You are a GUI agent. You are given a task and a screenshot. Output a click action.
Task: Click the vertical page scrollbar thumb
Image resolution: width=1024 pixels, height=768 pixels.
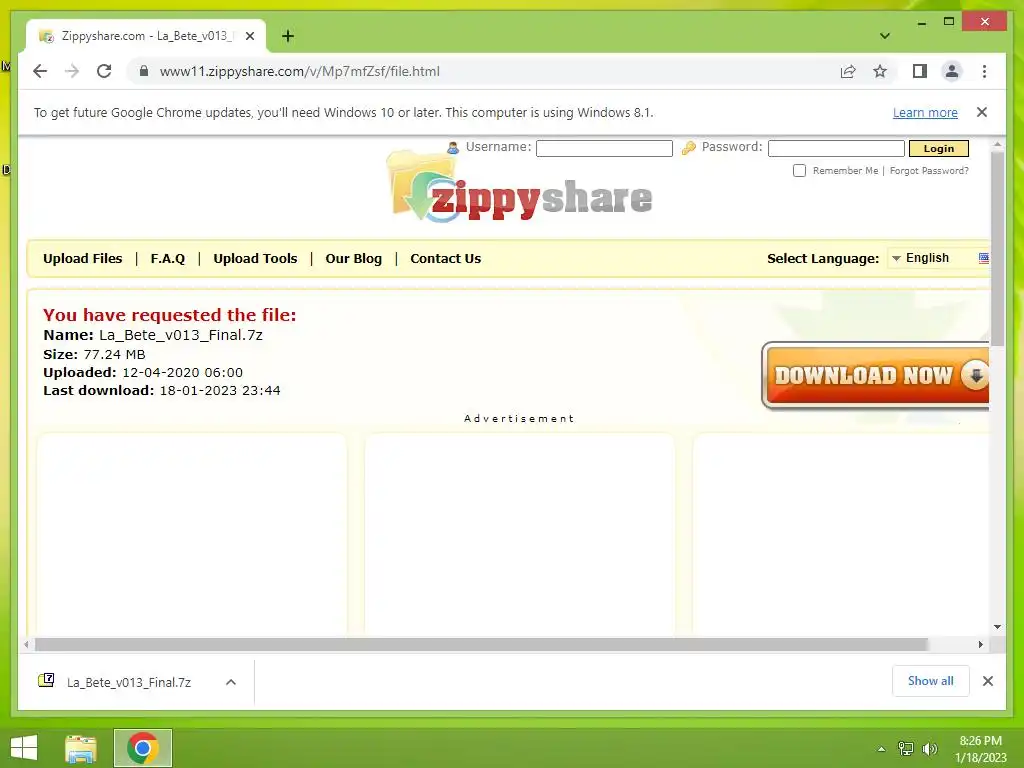pos(997,248)
